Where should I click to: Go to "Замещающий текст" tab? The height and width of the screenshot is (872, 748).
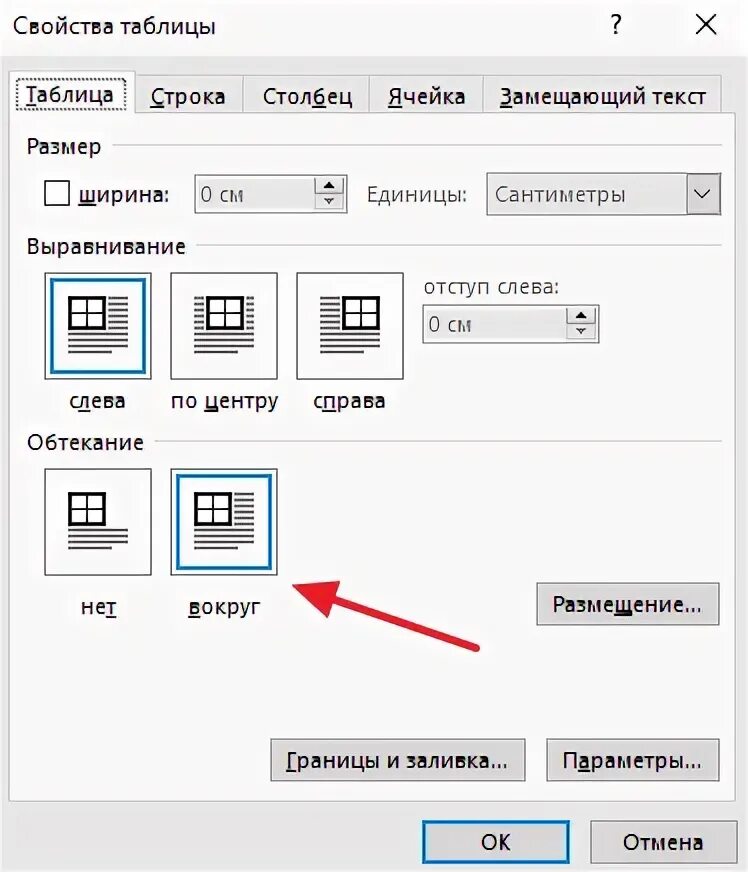(x=603, y=96)
